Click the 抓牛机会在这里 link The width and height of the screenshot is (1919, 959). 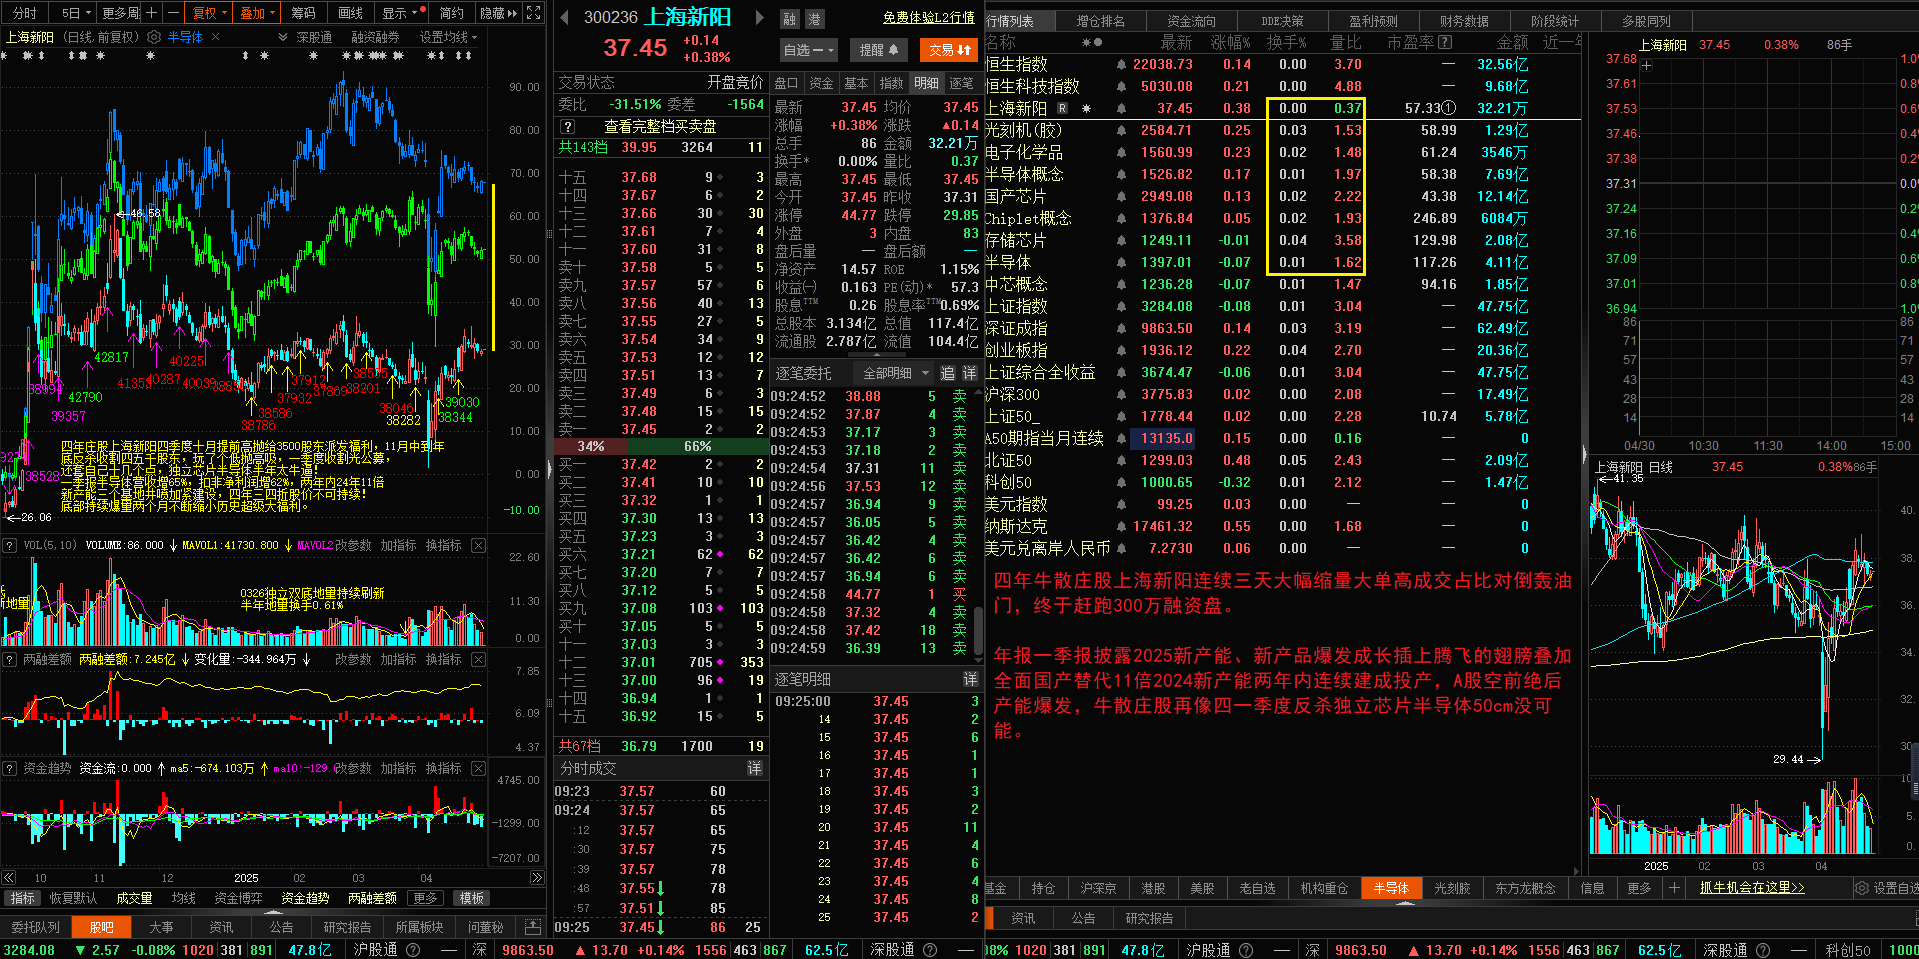pyautogui.click(x=1752, y=887)
